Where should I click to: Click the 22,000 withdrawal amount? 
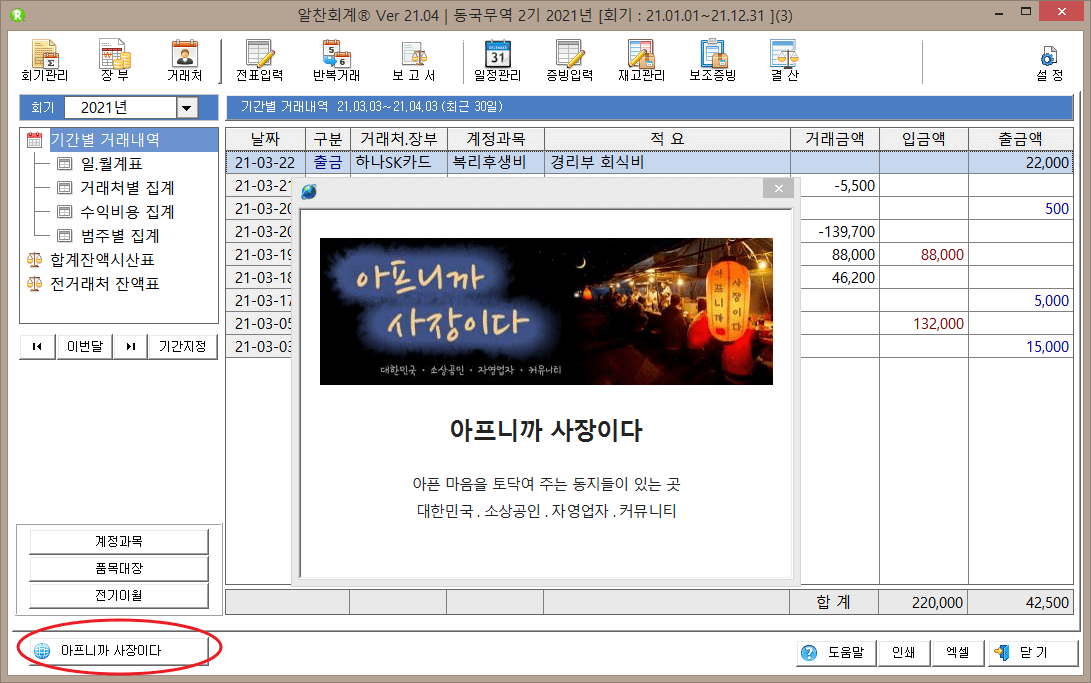pyautogui.click(x=1021, y=163)
